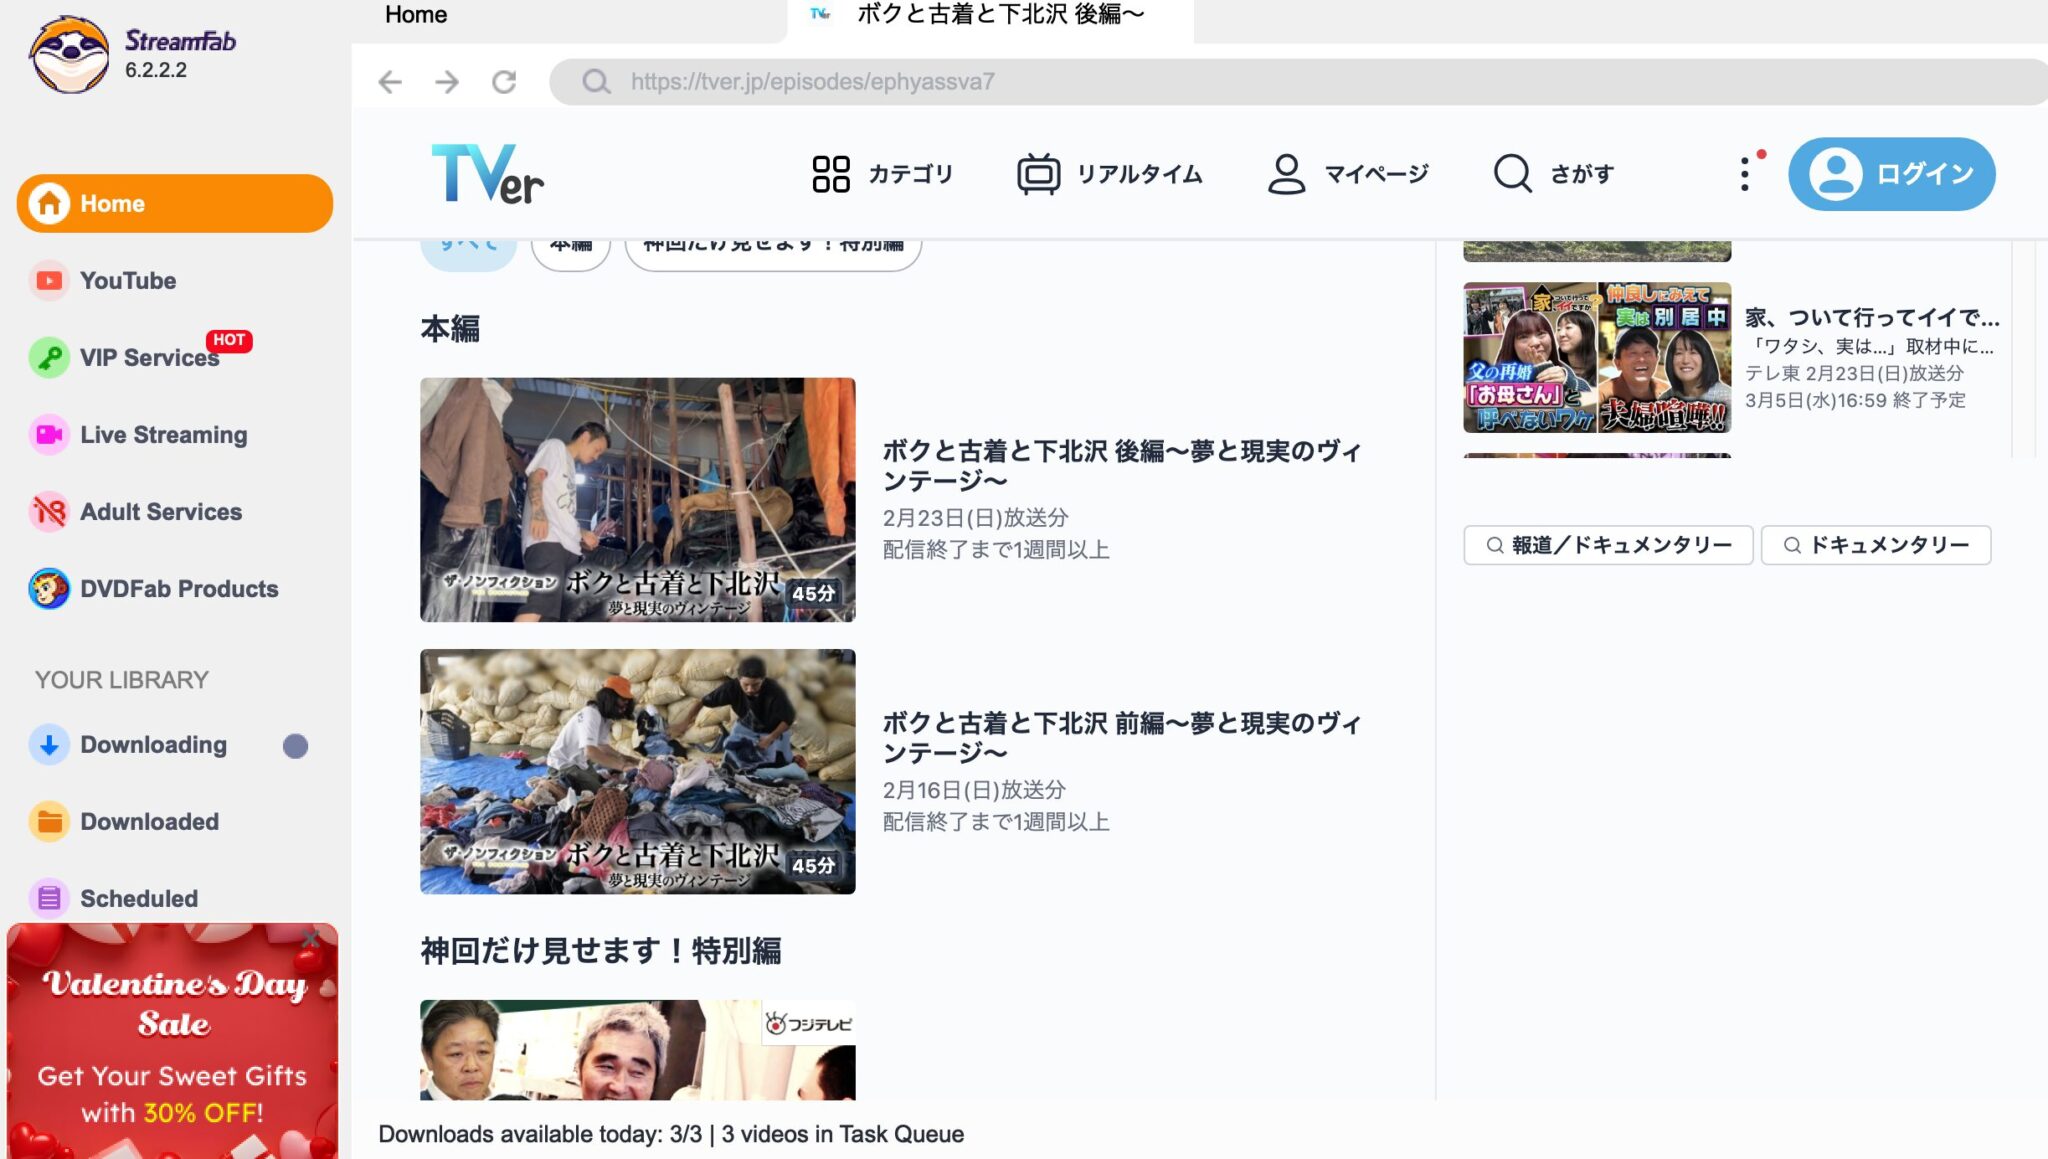Reload the current TVer page
The width and height of the screenshot is (2048, 1159).
506,82
